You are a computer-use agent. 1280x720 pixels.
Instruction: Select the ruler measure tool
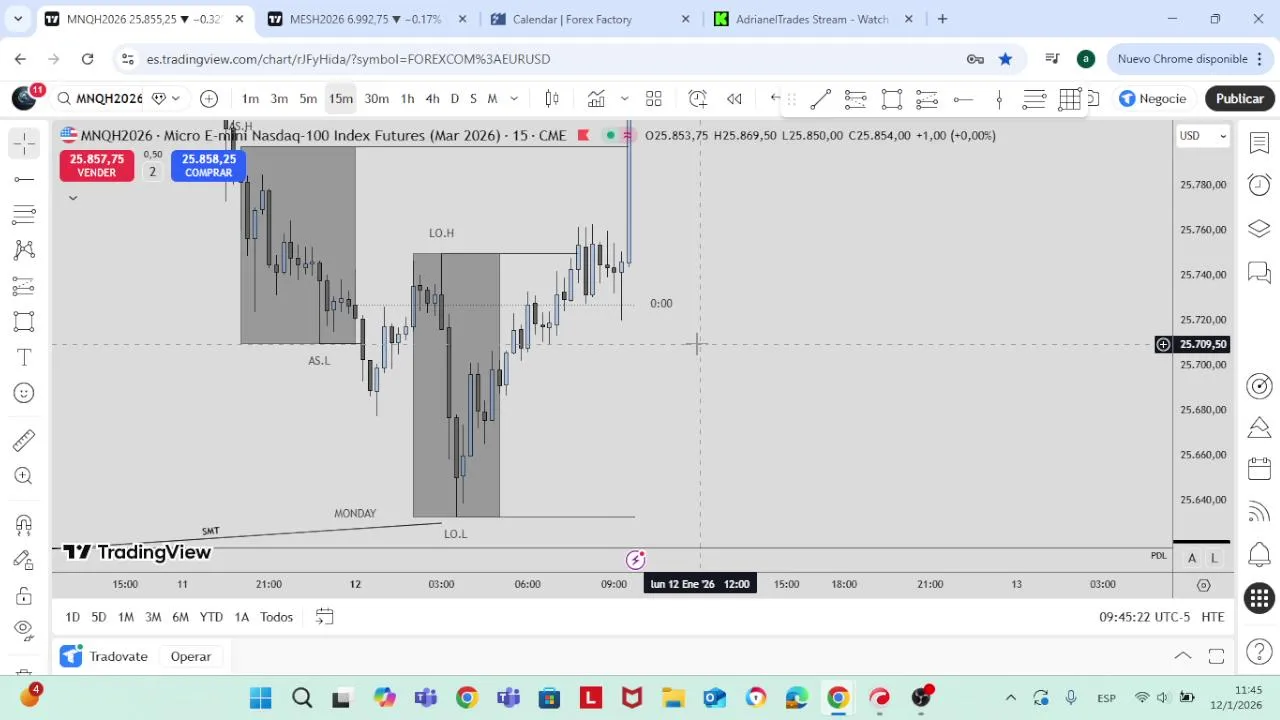tap(24, 440)
